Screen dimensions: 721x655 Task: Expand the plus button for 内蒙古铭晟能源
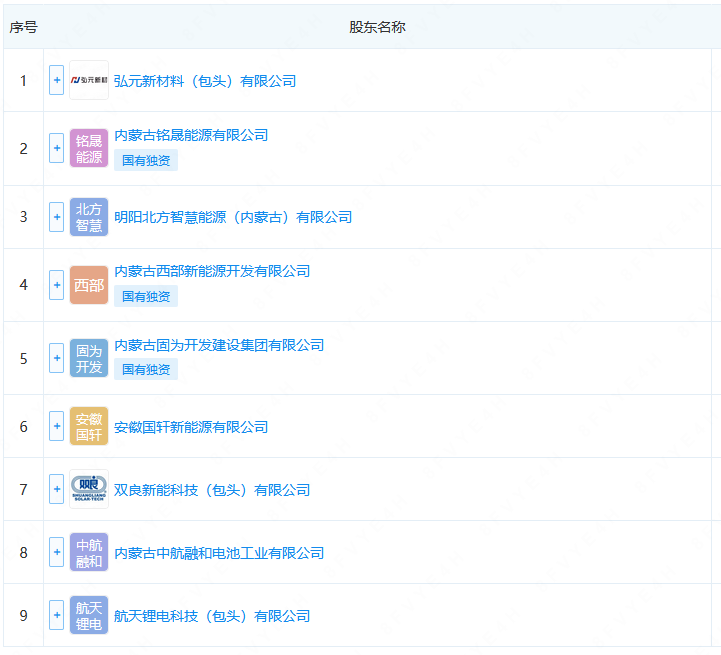click(x=56, y=149)
